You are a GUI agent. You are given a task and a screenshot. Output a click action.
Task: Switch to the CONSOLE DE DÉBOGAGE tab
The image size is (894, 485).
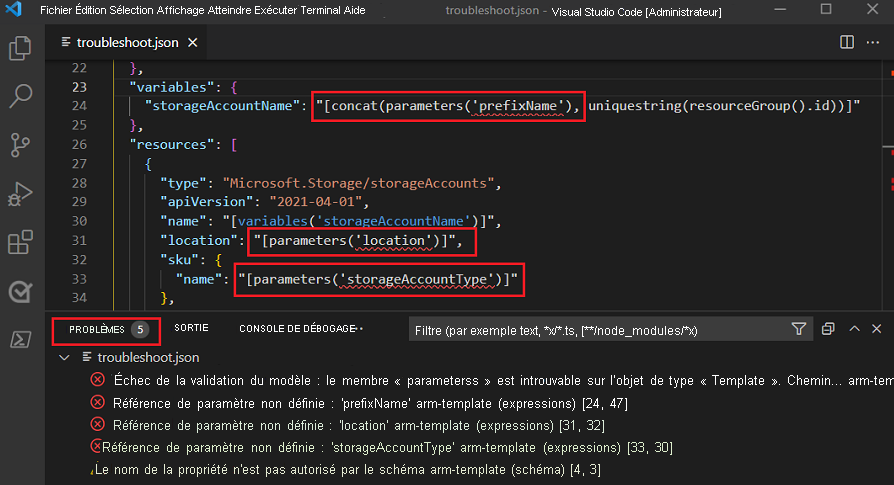(x=298, y=329)
